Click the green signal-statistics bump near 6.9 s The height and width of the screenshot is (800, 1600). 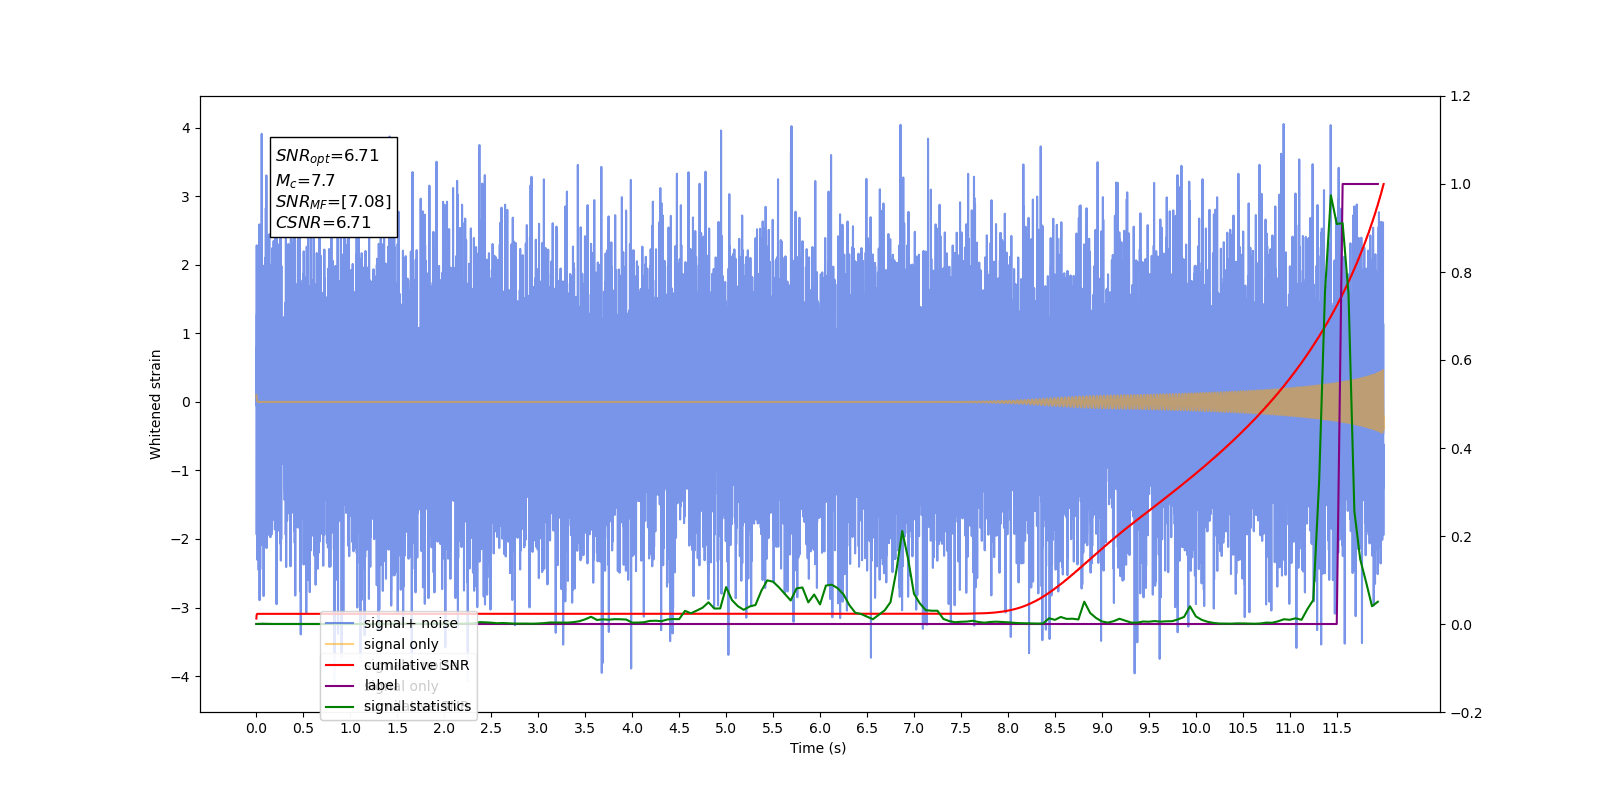tap(902, 533)
